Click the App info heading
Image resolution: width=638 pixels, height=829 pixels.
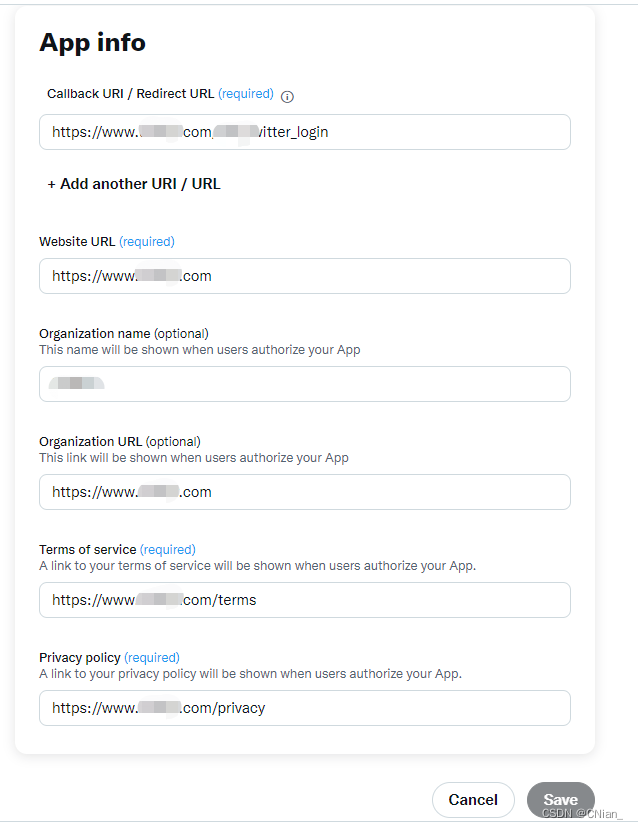point(92,43)
